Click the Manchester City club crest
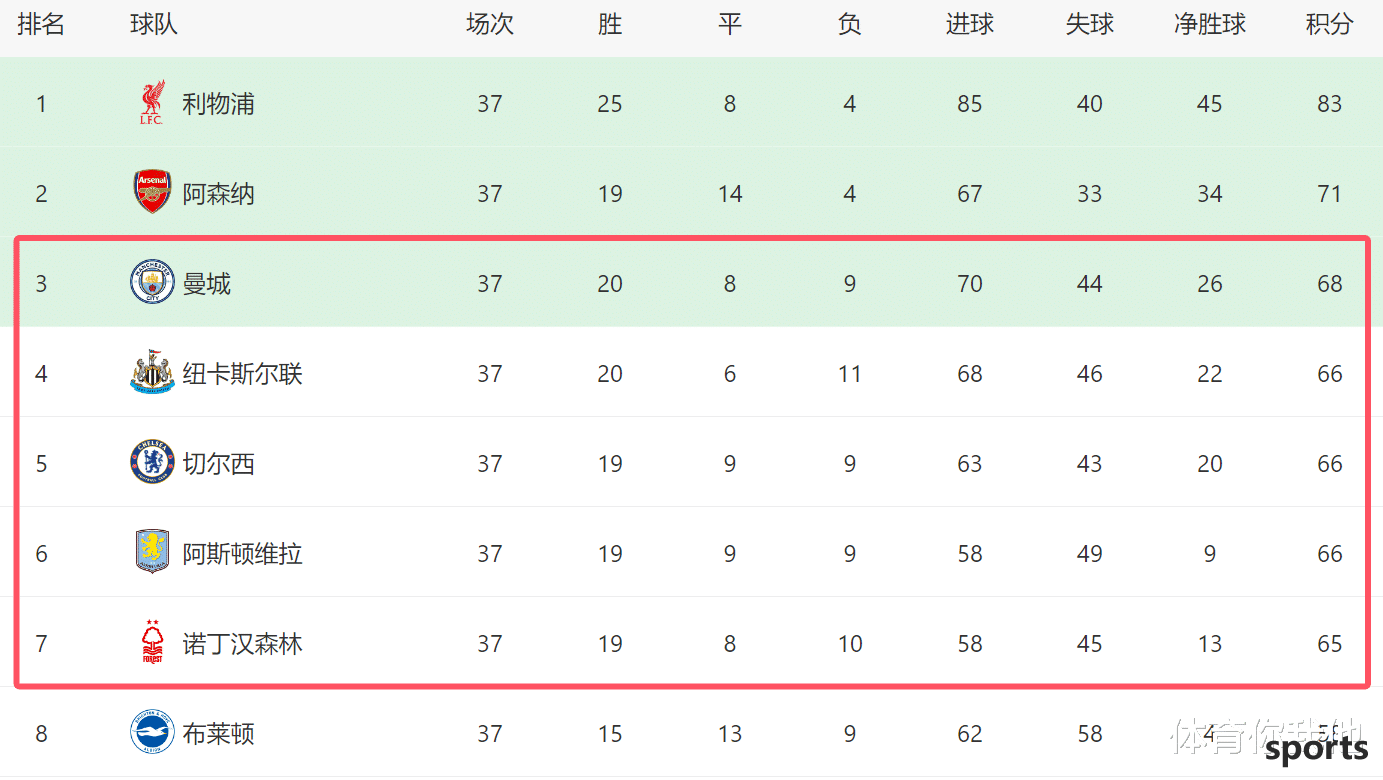 pyautogui.click(x=152, y=282)
